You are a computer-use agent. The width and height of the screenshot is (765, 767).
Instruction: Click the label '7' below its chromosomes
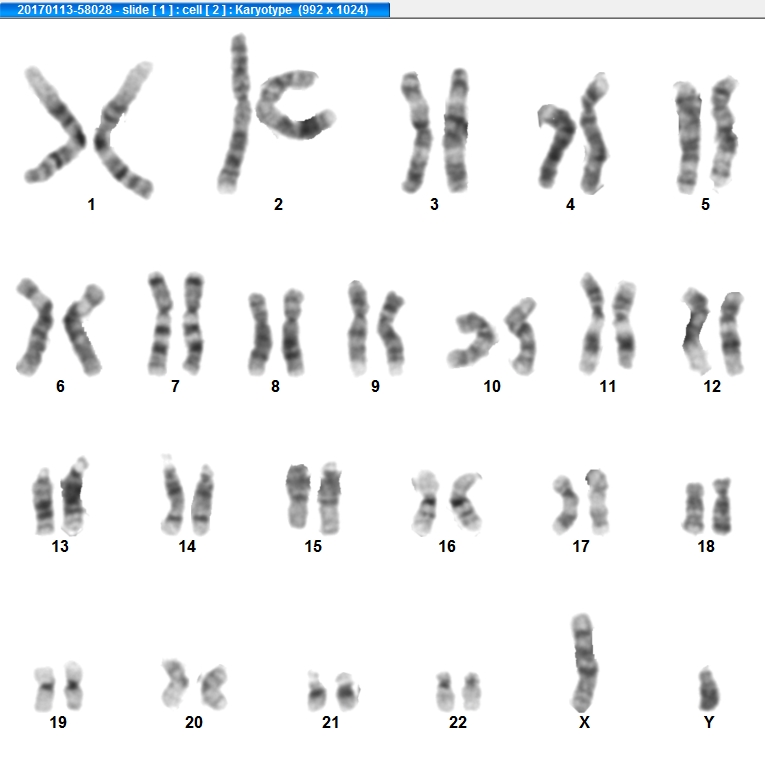pos(175,386)
